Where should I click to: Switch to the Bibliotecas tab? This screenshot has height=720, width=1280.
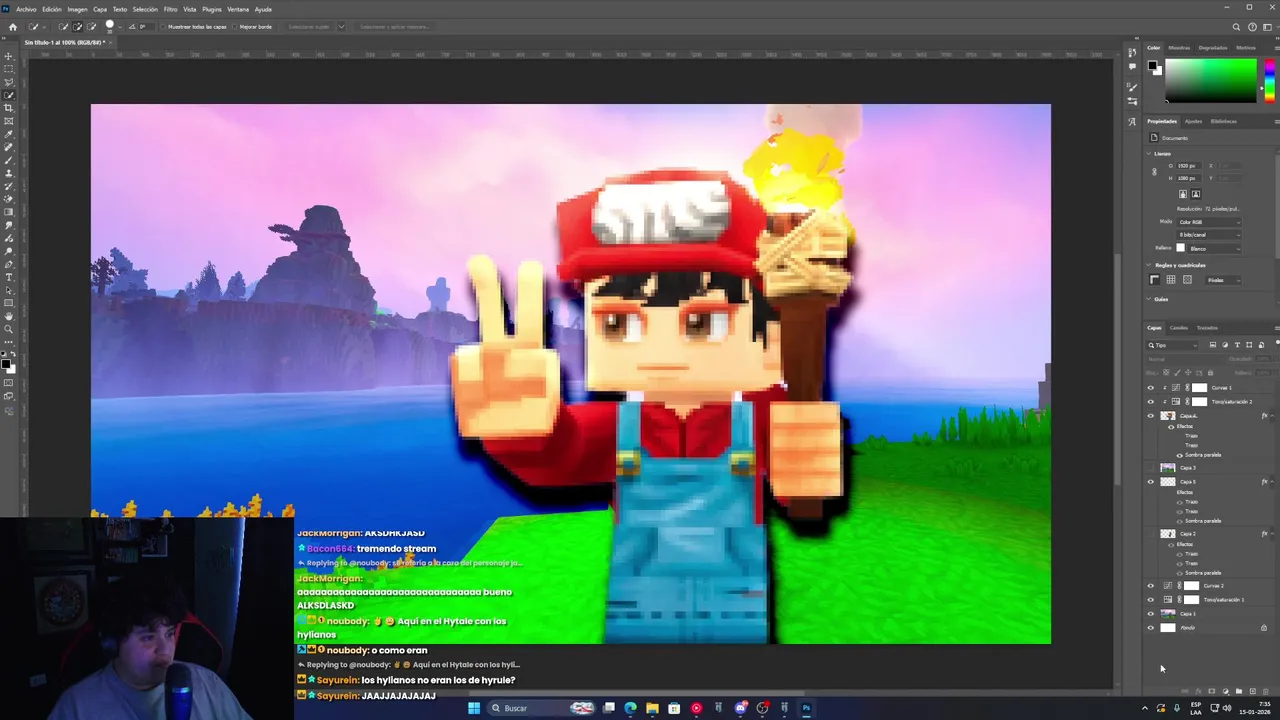point(1223,121)
